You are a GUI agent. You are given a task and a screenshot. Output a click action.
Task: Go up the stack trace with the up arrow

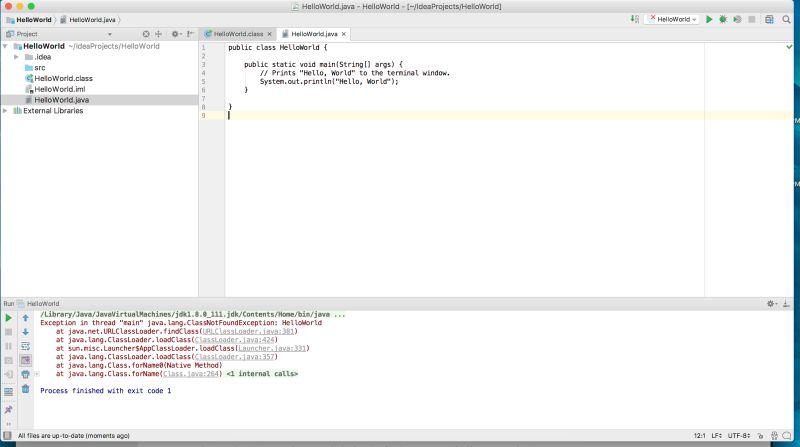click(26, 318)
